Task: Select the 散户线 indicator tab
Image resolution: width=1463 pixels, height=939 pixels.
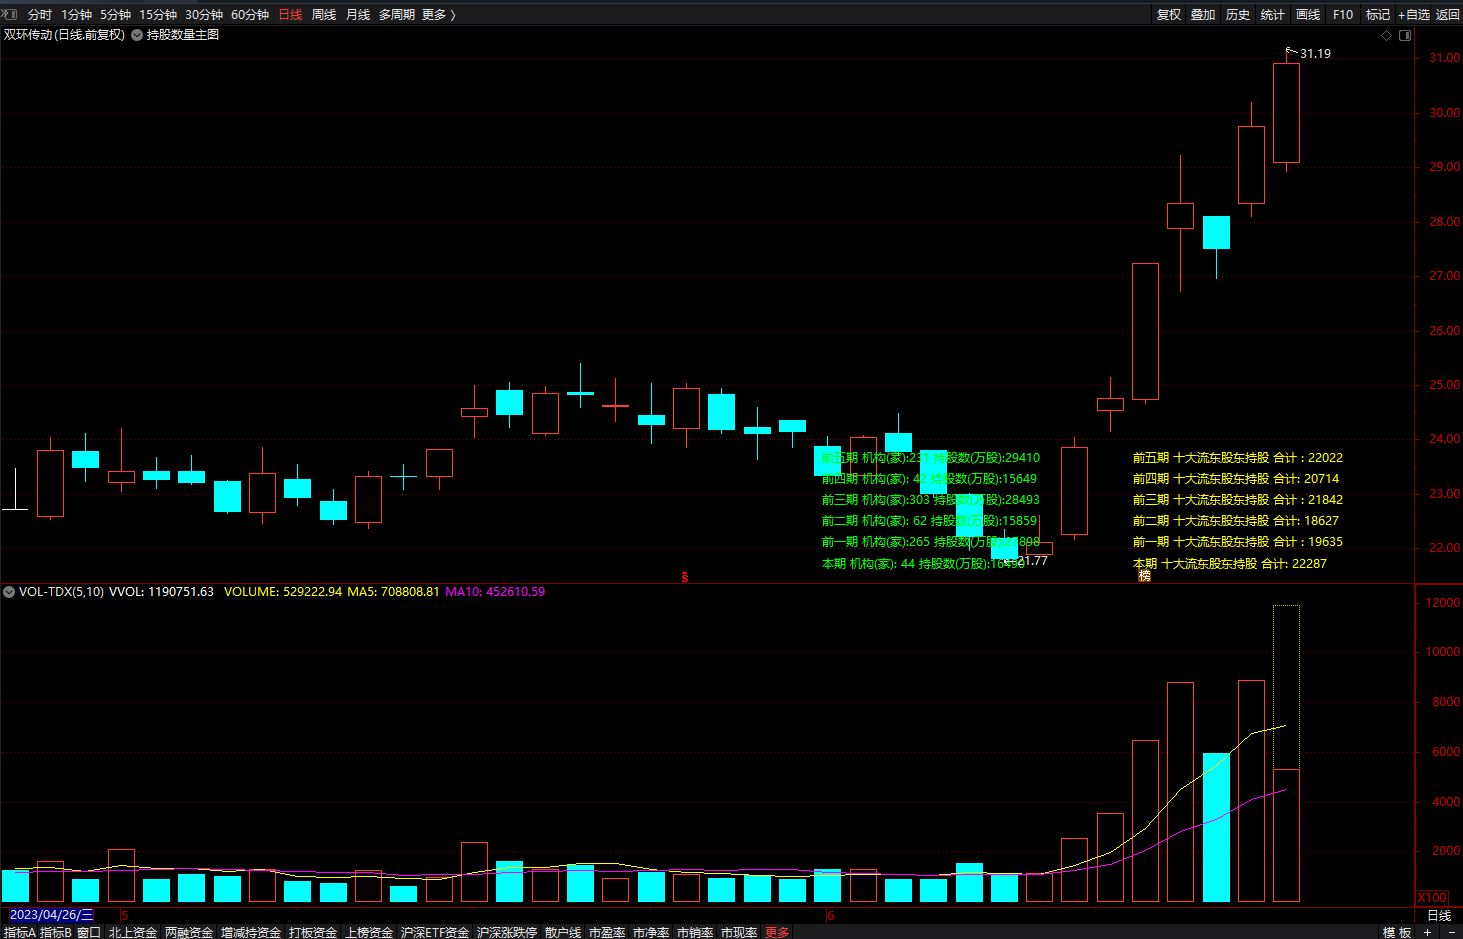Action: 563,932
